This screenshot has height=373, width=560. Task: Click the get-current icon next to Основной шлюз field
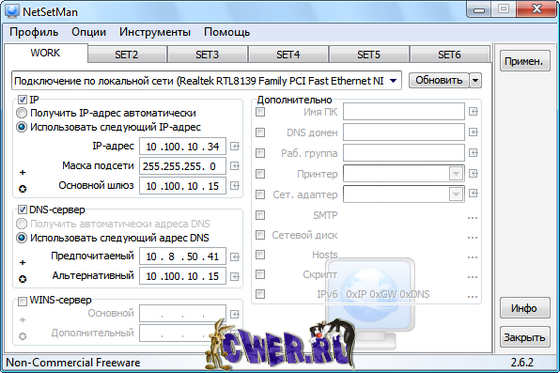point(234,185)
